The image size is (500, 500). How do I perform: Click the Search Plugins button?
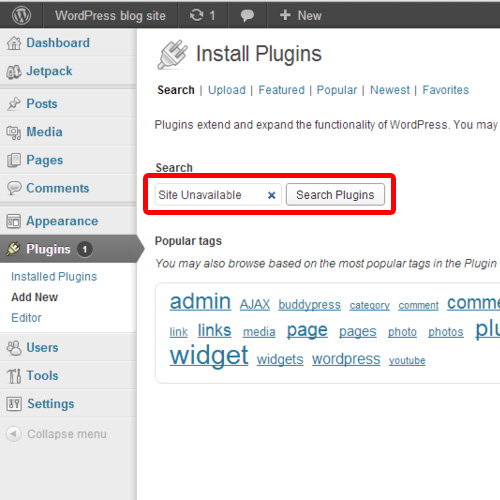click(x=335, y=195)
